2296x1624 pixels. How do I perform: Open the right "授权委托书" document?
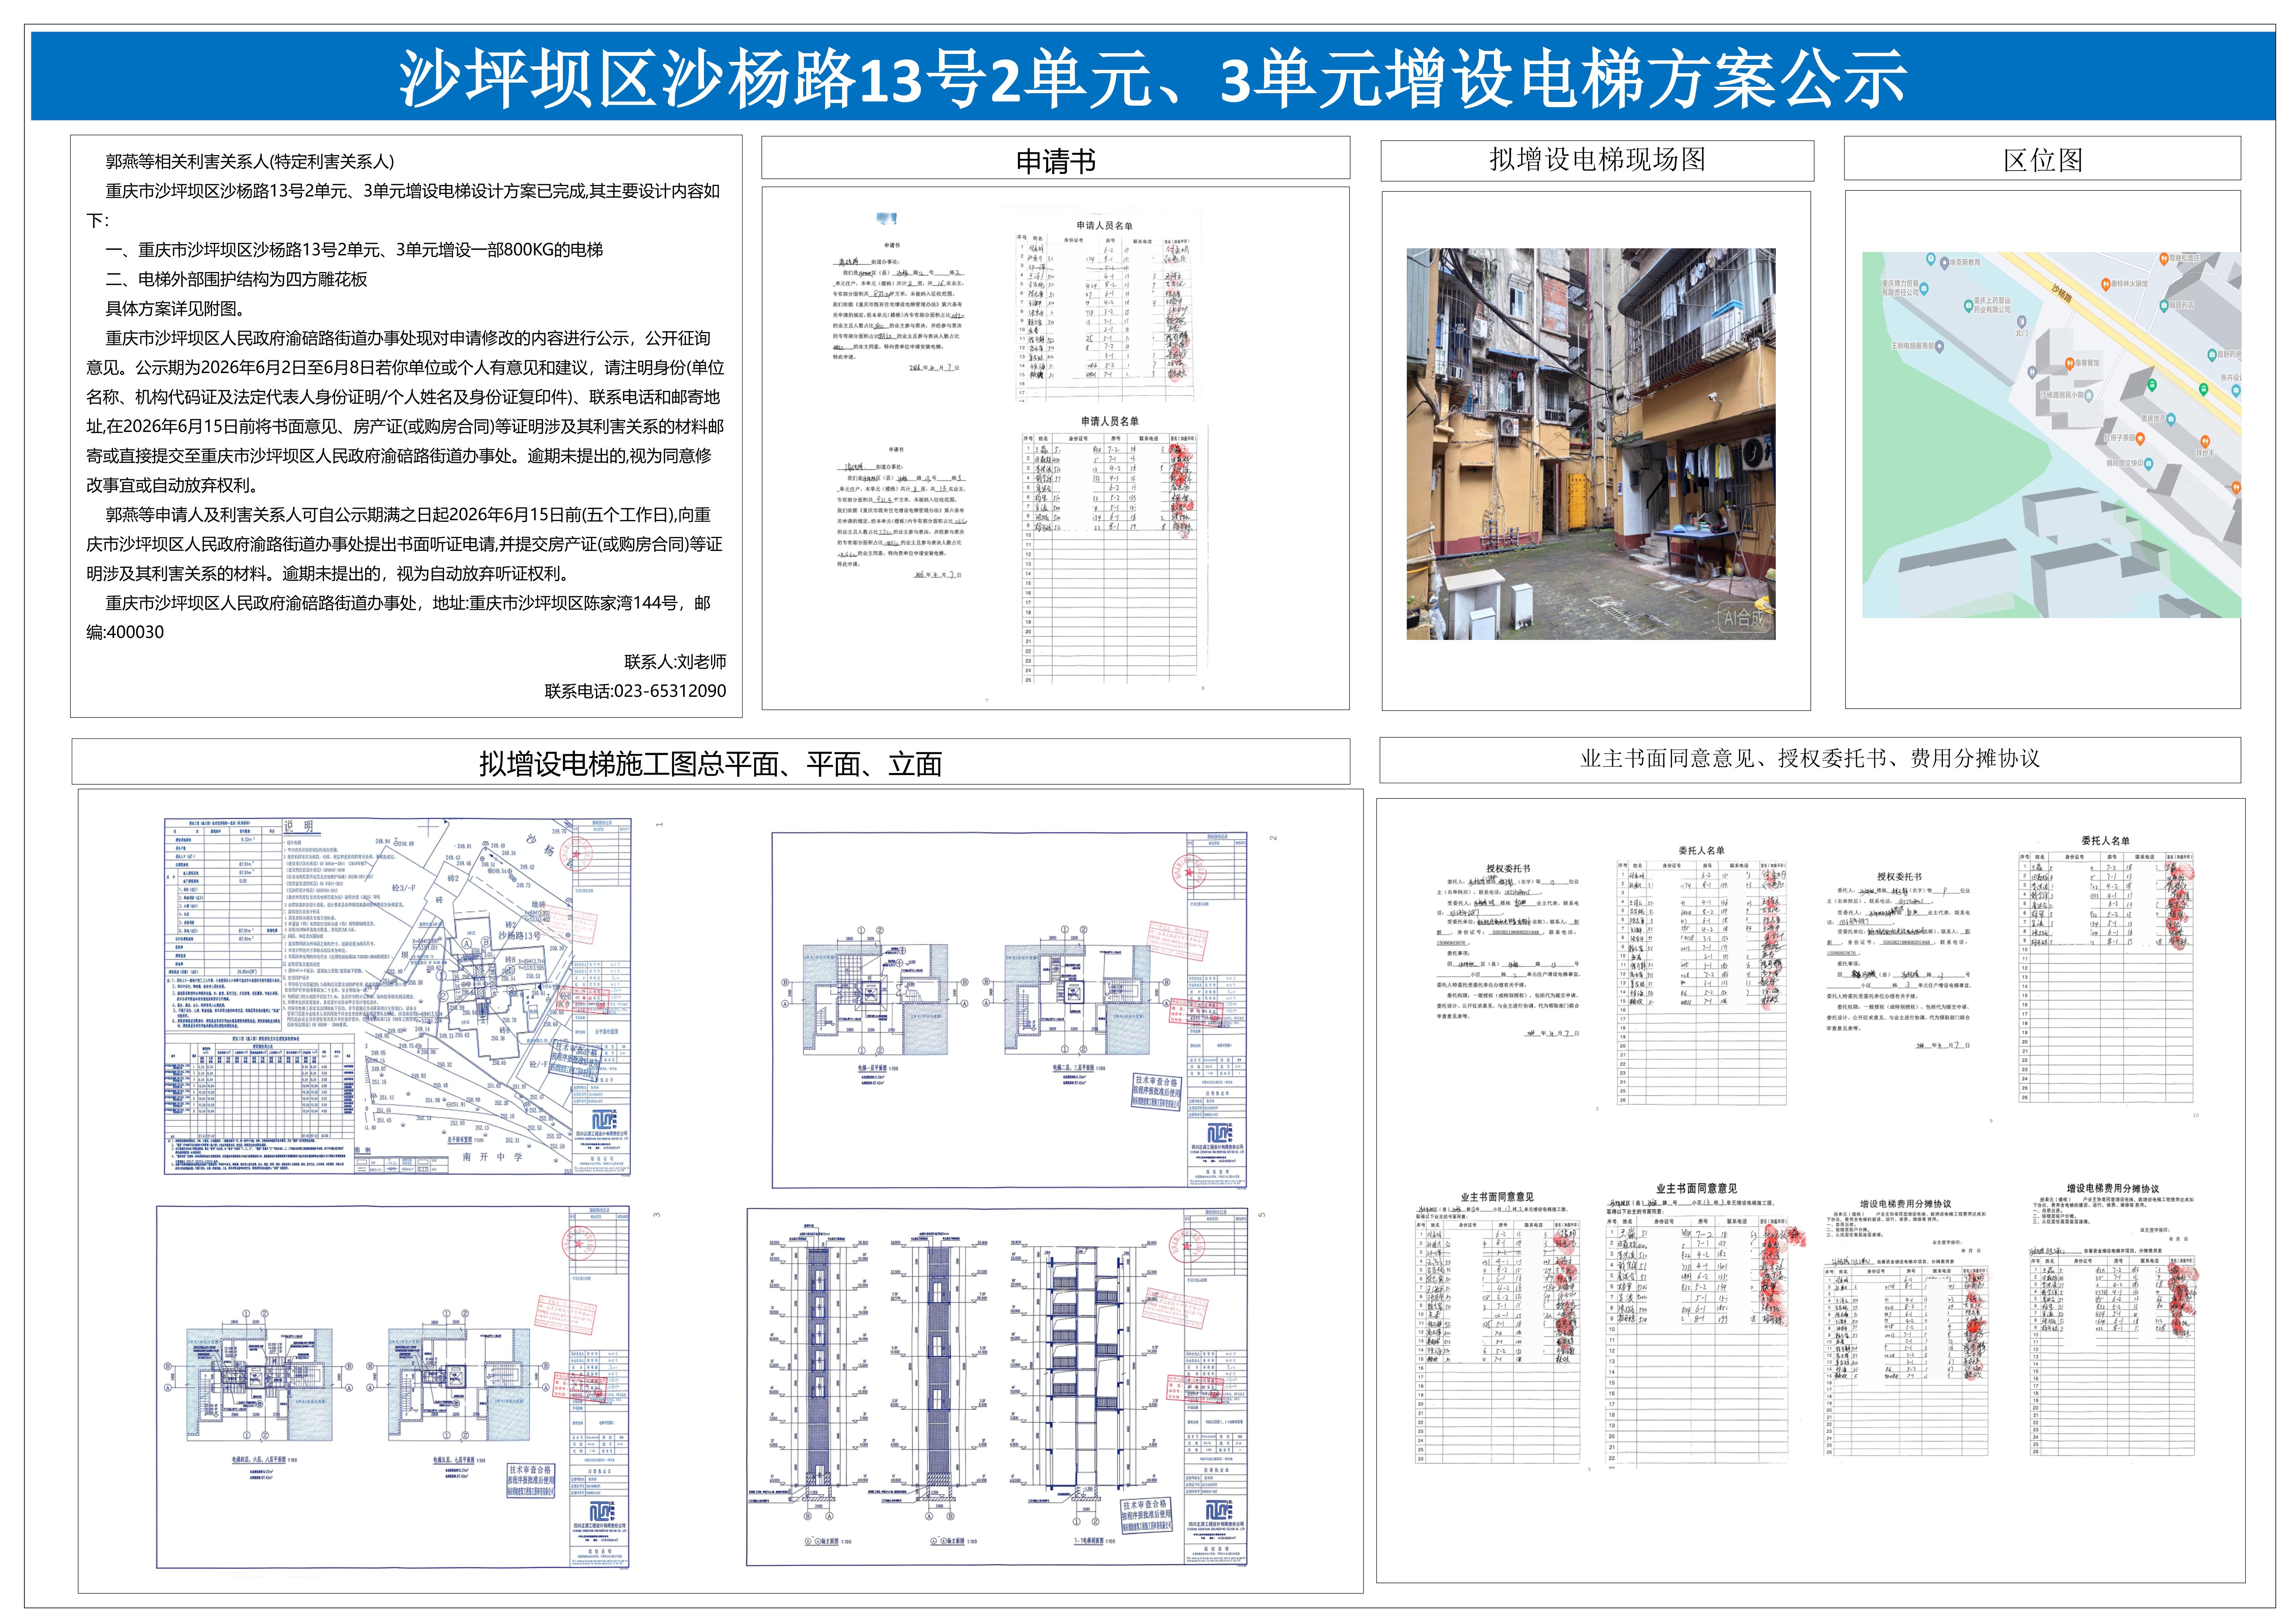pos(1899,960)
